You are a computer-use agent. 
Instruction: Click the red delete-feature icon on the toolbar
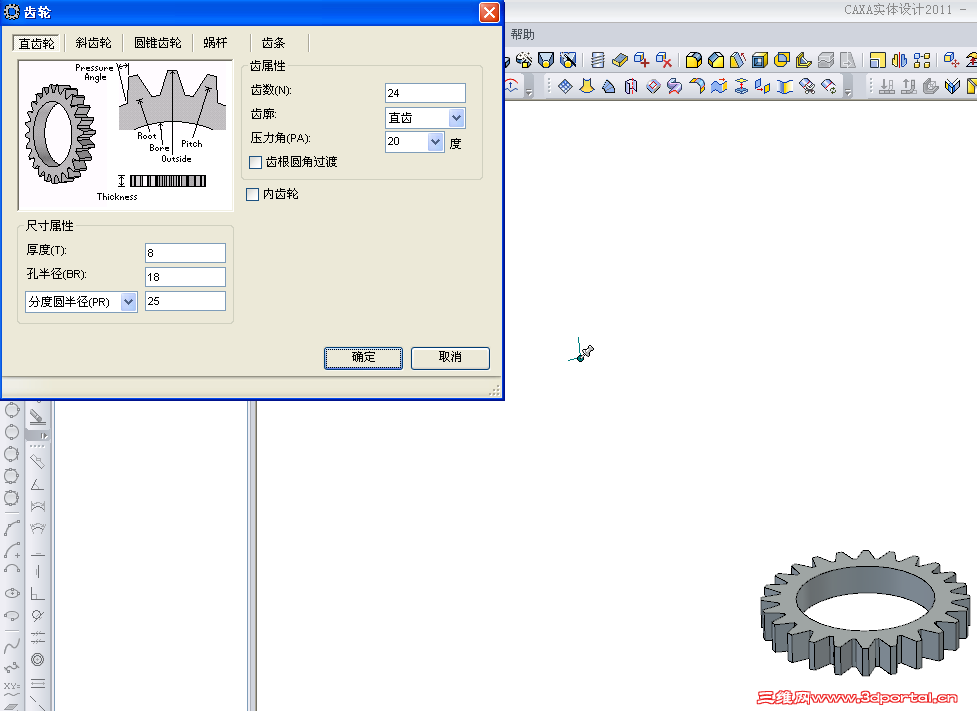coord(663,60)
